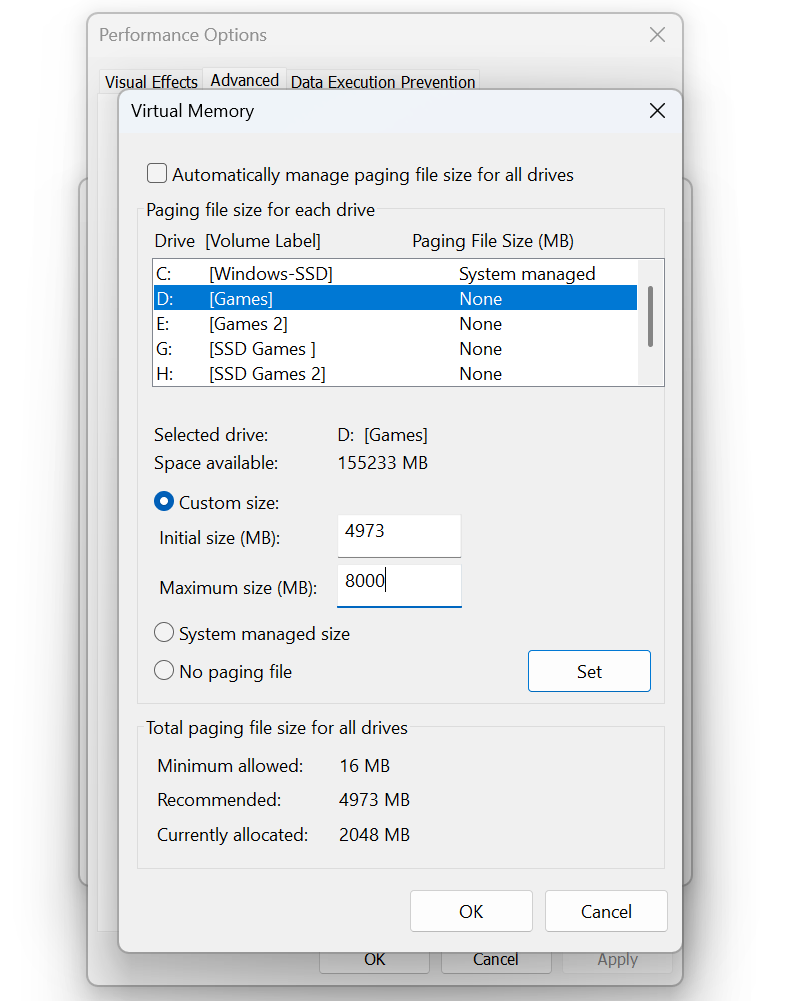Close the Virtual Memory dialog
Image resolution: width=786 pixels, height=1001 pixels.
657,111
